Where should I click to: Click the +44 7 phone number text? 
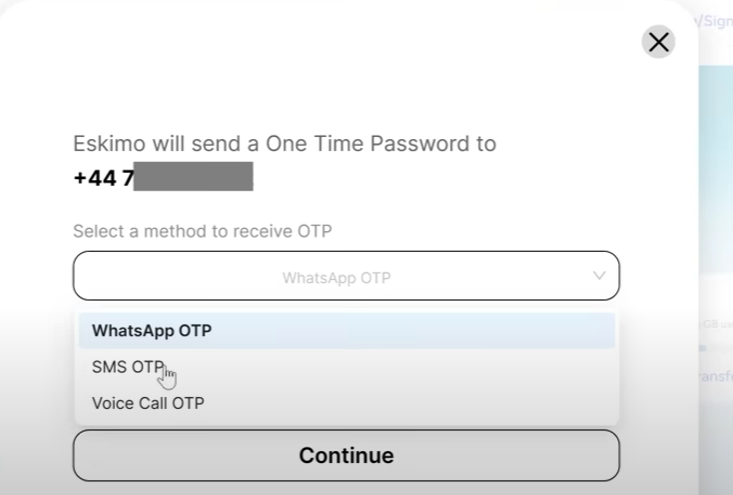pos(104,178)
